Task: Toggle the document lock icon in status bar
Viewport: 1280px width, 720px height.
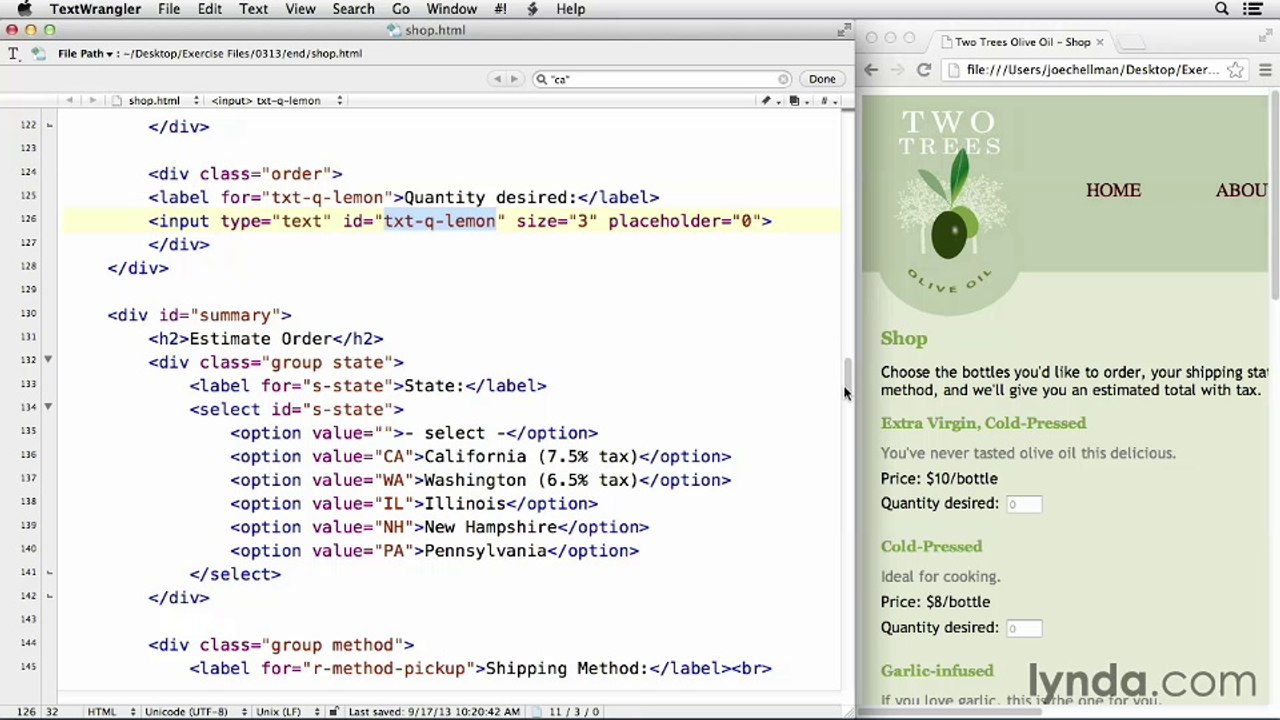Action: coord(334,711)
